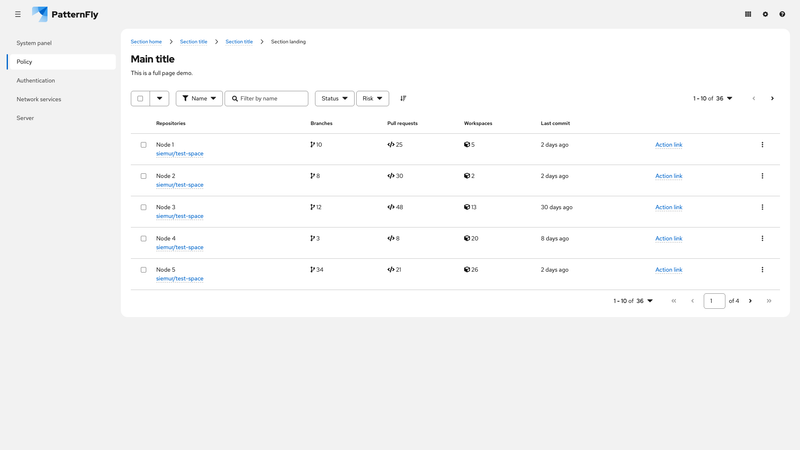Open the Name filter attribute dropdown
800x450 pixels.
199,98
